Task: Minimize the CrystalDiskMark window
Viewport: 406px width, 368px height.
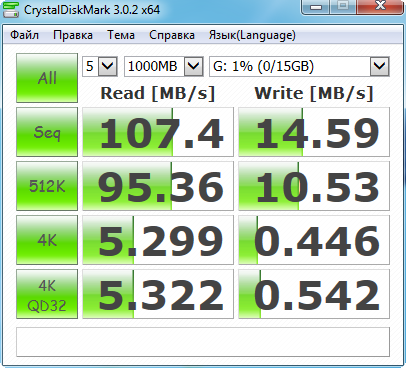Action: (x=316, y=7)
